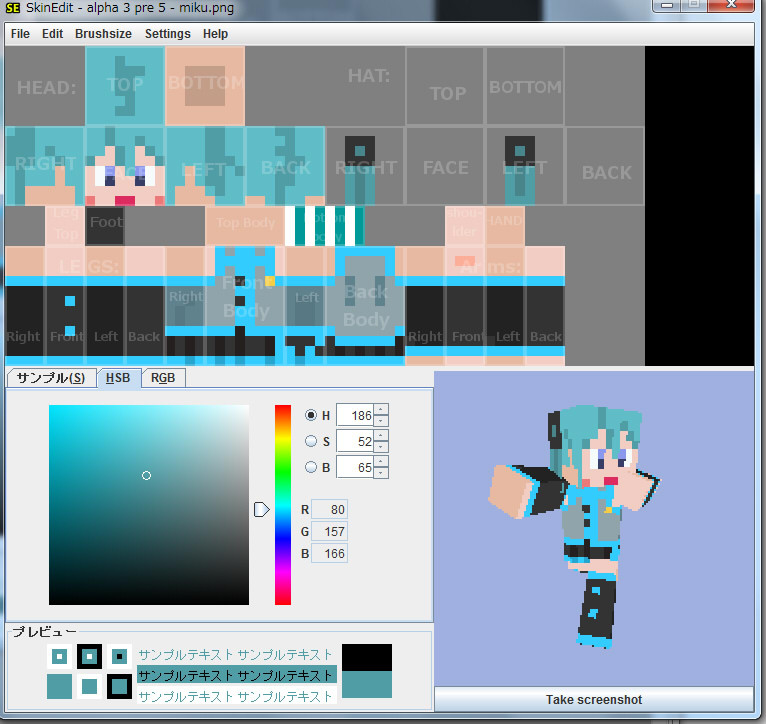Select the B radio button
The height and width of the screenshot is (724, 766).
pos(311,467)
